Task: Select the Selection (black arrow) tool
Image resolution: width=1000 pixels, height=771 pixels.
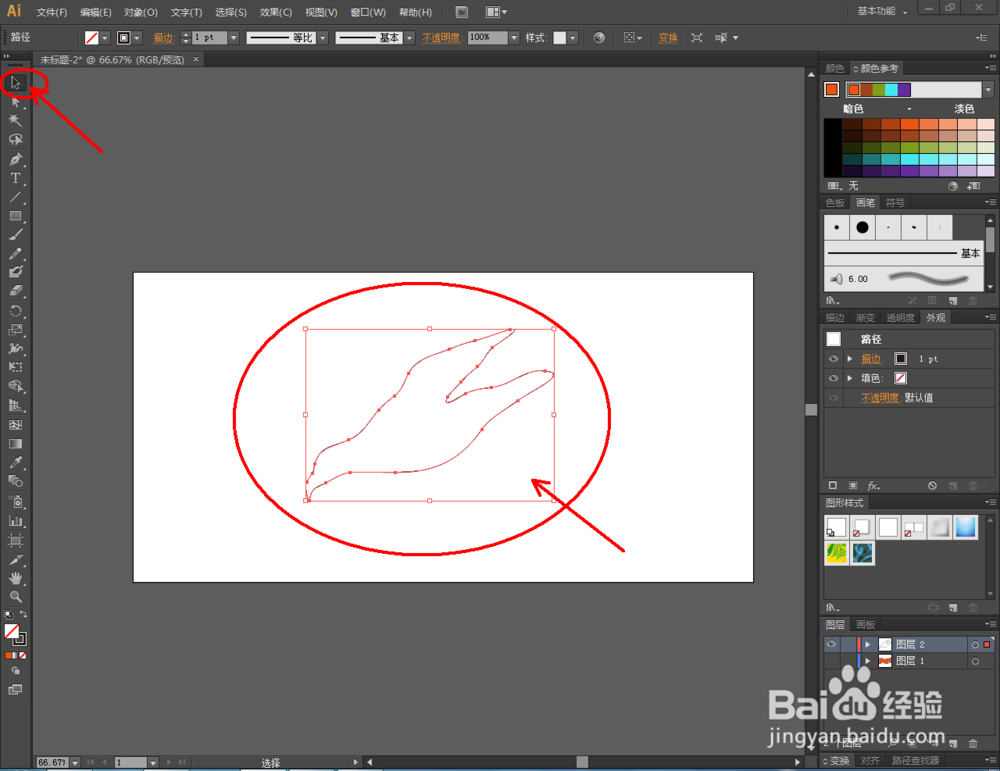Action: pyautogui.click(x=15, y=82)
